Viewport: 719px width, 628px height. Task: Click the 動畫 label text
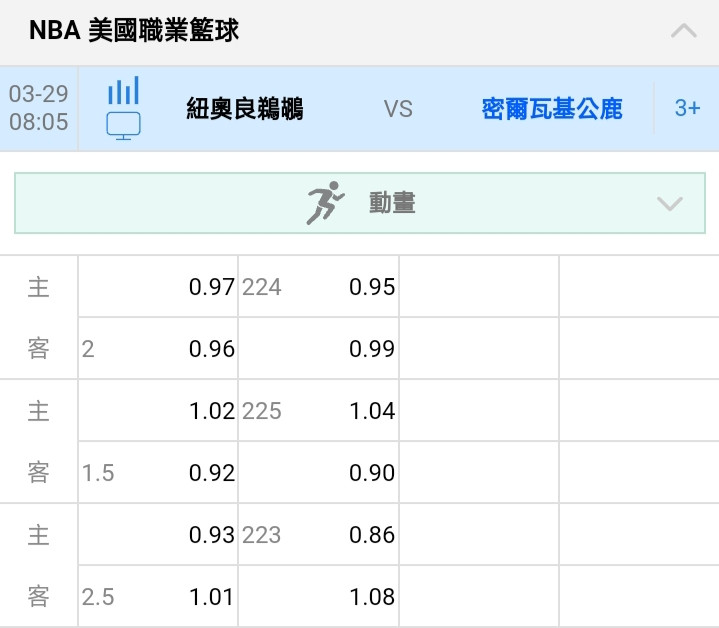pos(393,203)
